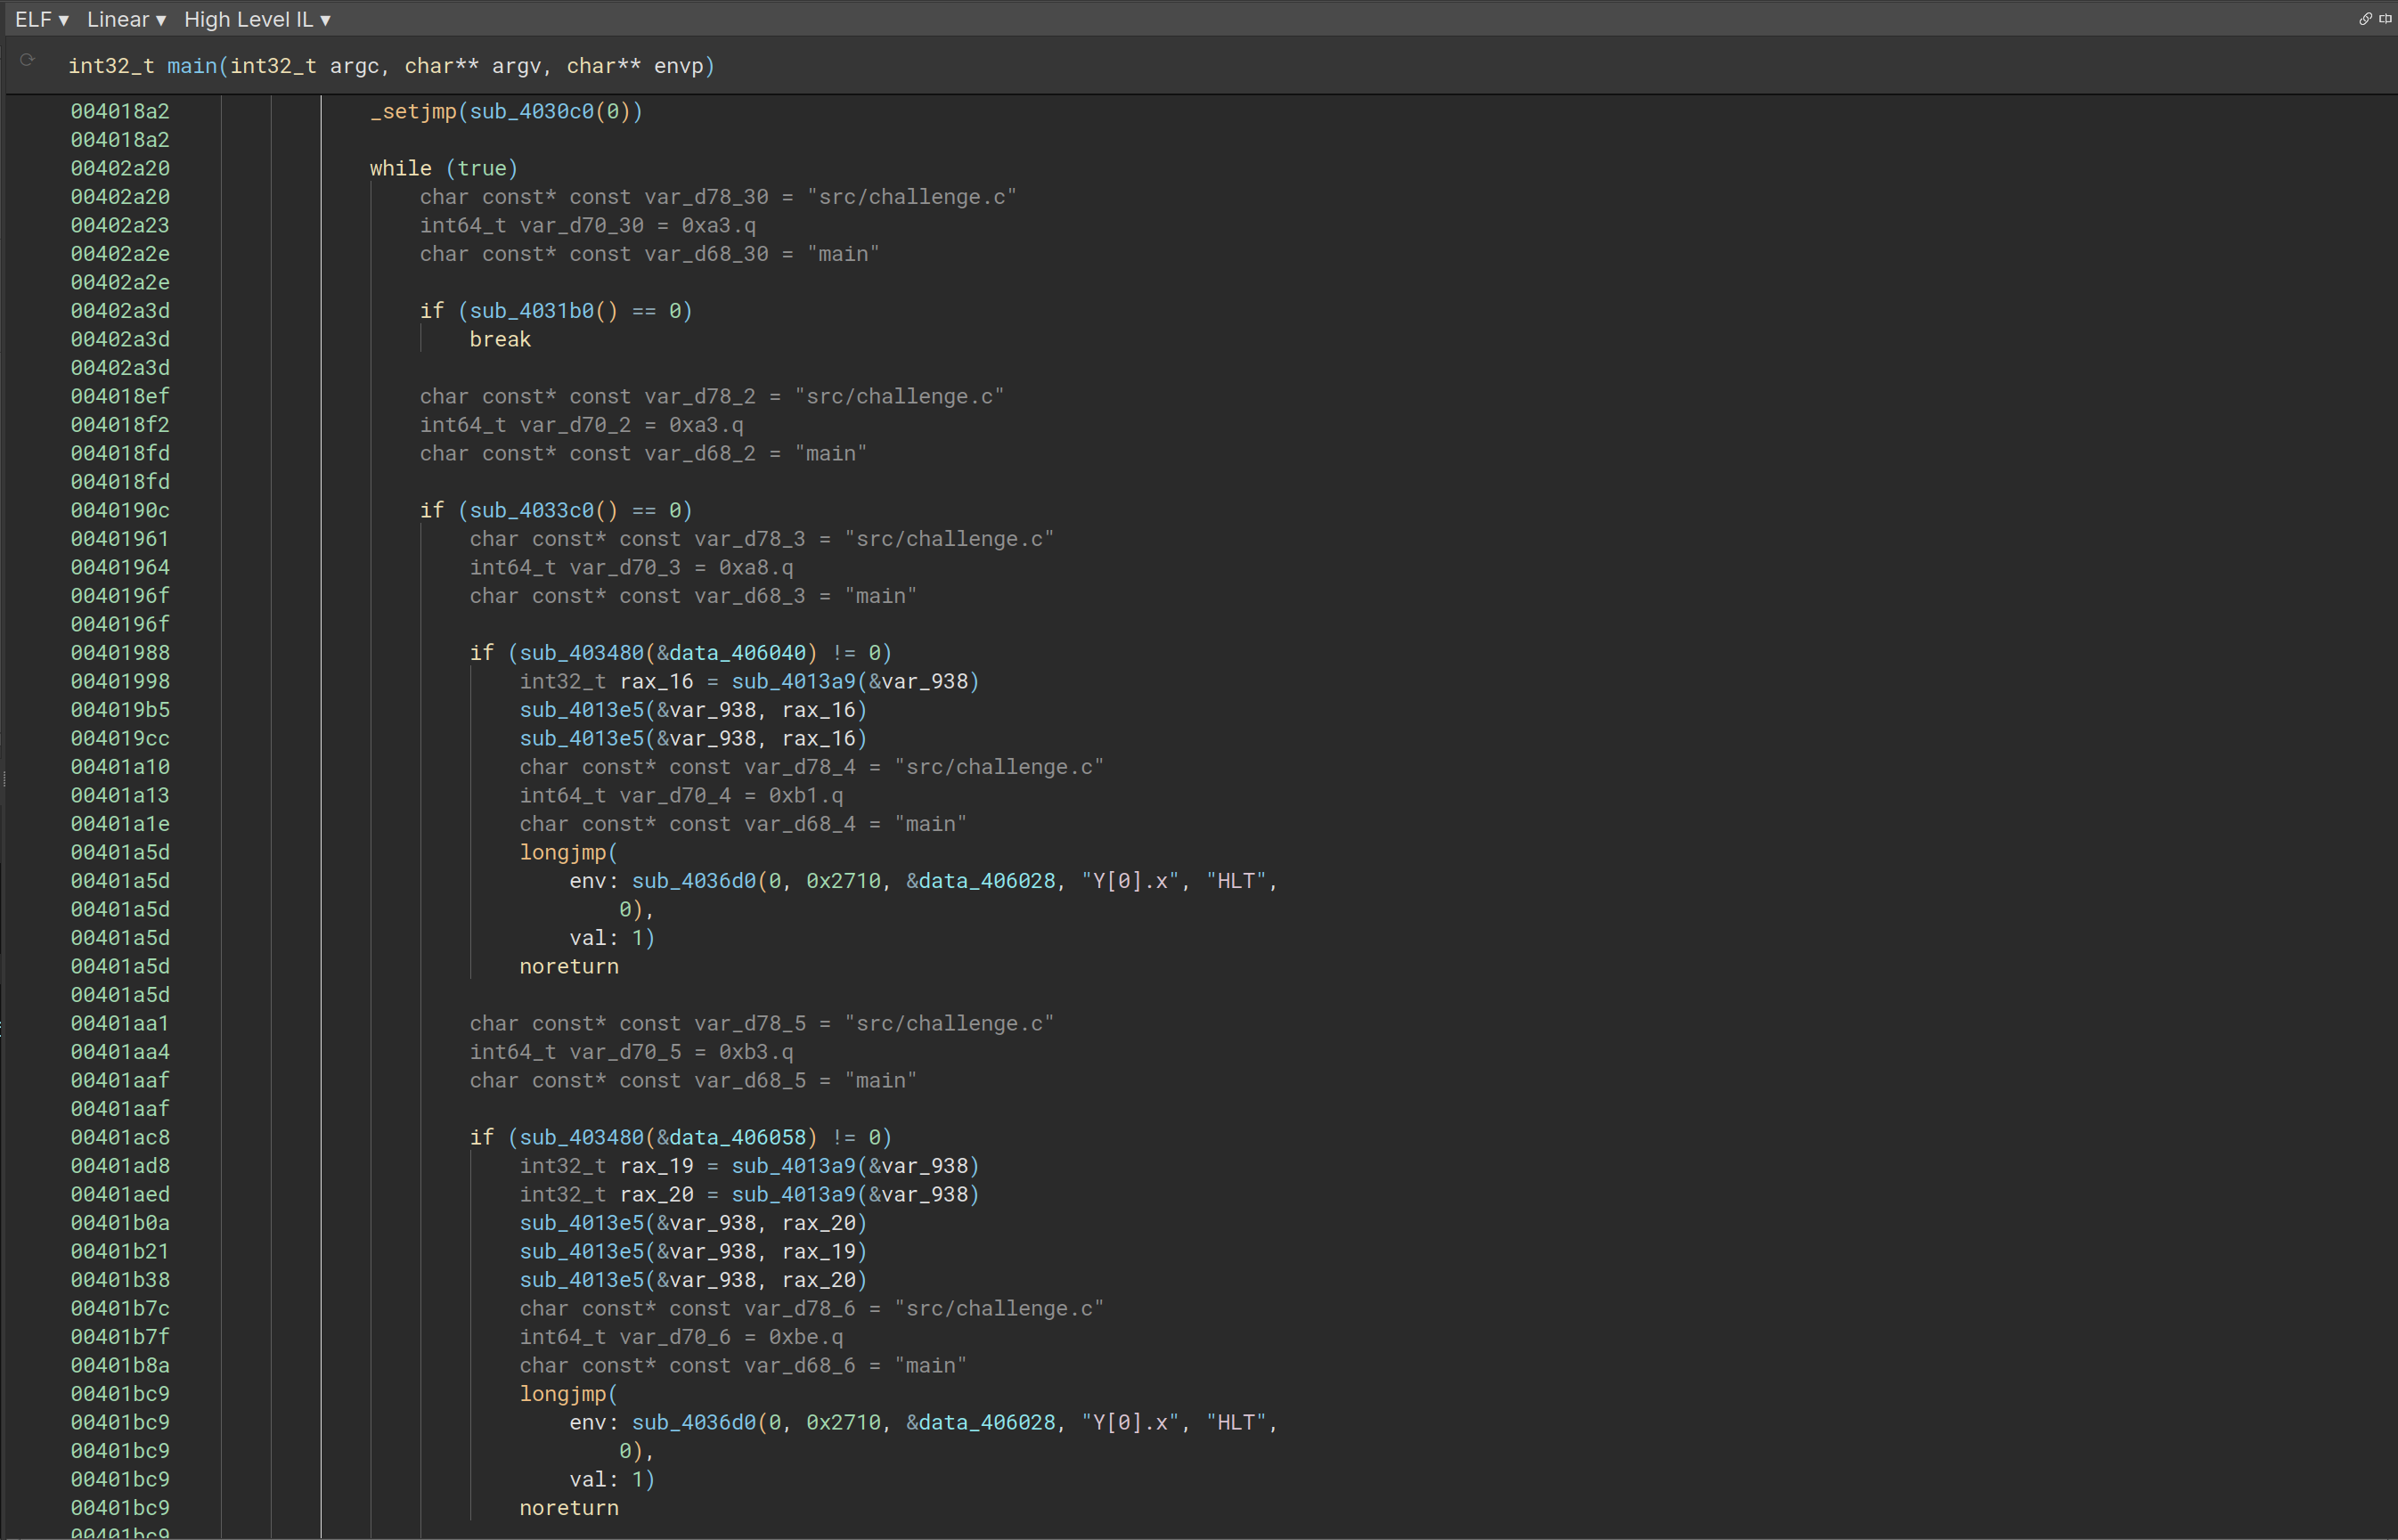Screen dimensions: 2398x1540
Task: Select the rax_16 variable declaration
Action: 656,681
